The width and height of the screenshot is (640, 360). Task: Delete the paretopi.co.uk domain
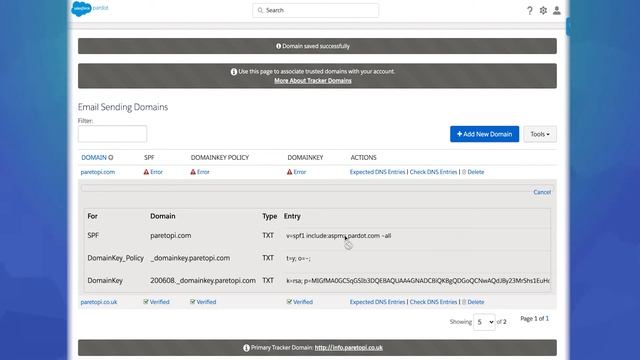coord(473,302)
